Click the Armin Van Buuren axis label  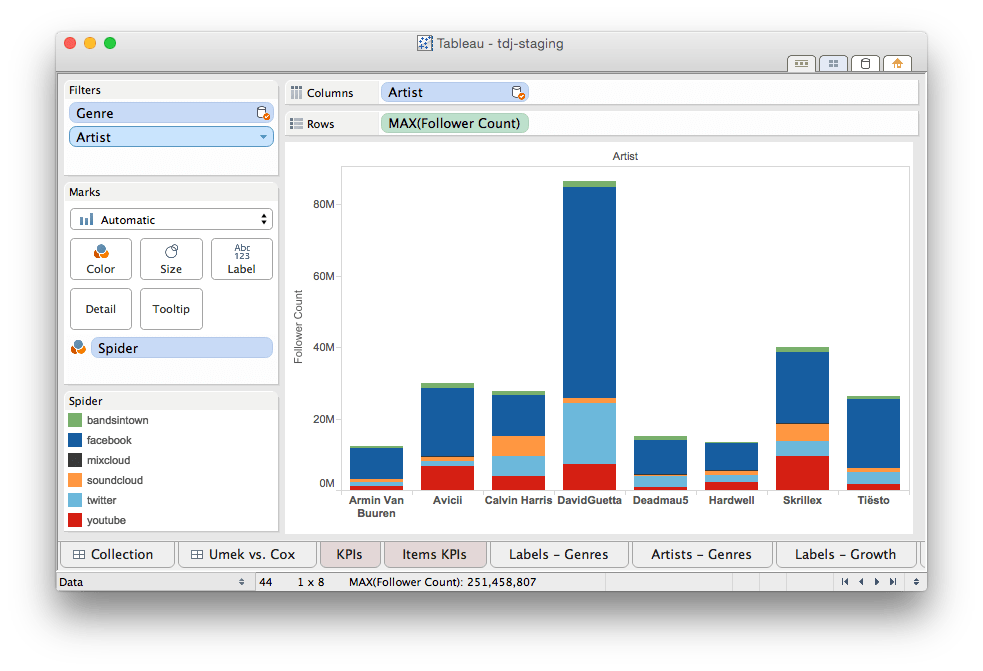point(376,507)
